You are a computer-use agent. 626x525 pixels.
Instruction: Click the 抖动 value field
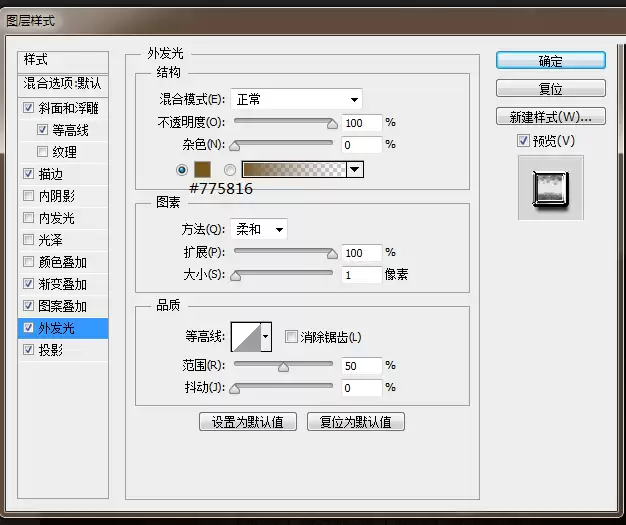pyautogui.click(x=362, y=388)
